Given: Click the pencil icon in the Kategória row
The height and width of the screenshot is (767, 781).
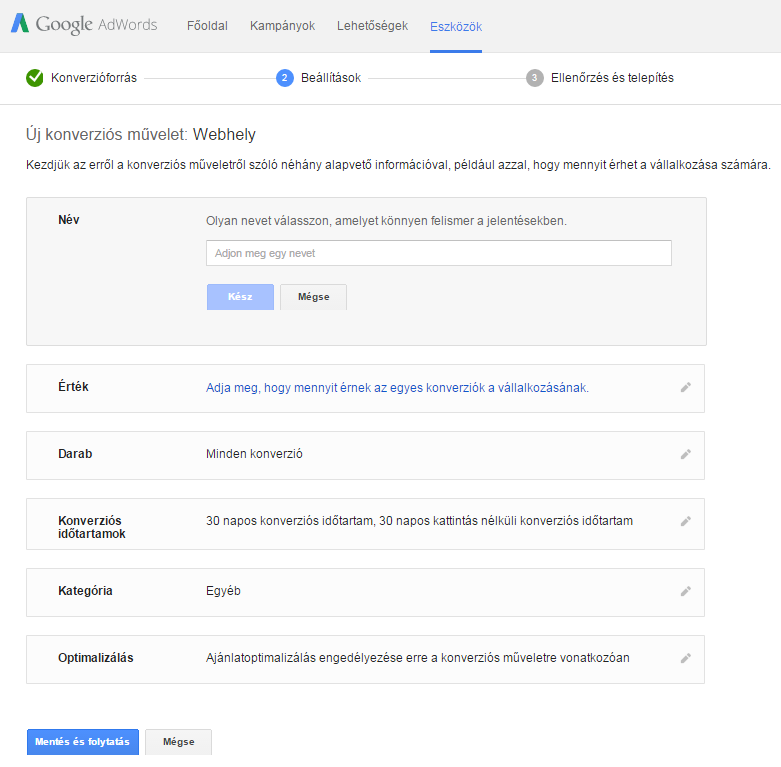Looking at the screenshot, I should [x=686, y=591].
